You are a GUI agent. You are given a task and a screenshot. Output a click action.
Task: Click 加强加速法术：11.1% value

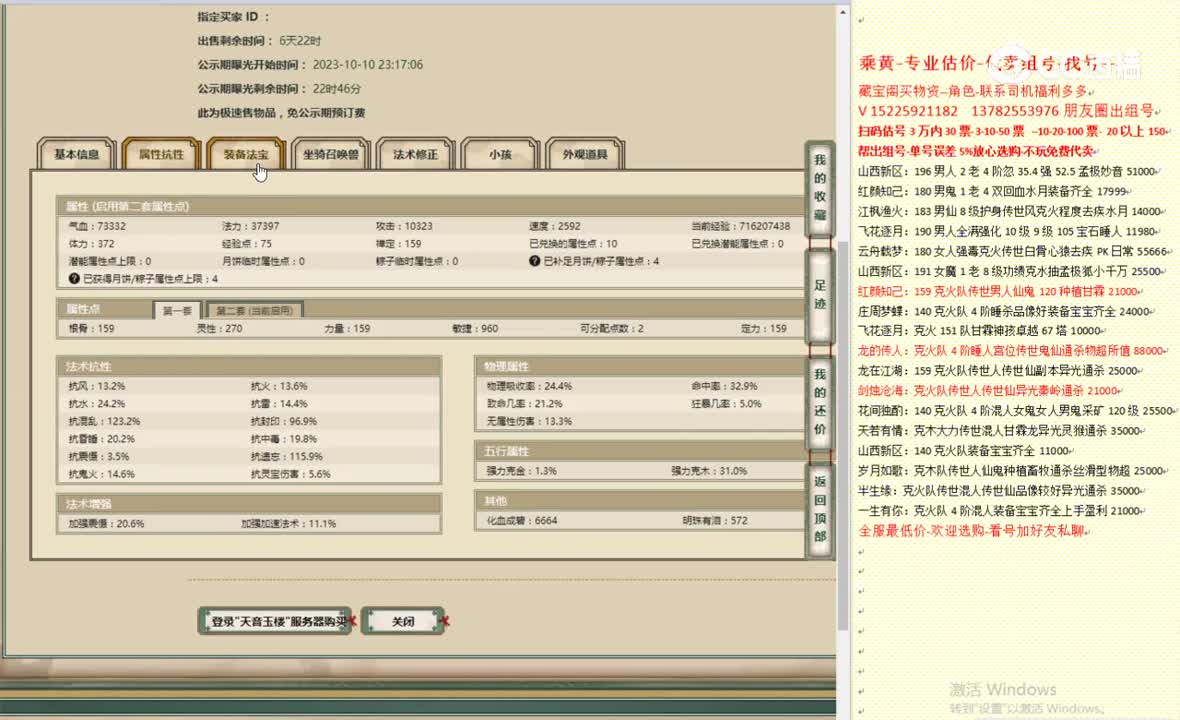point(288,524)
